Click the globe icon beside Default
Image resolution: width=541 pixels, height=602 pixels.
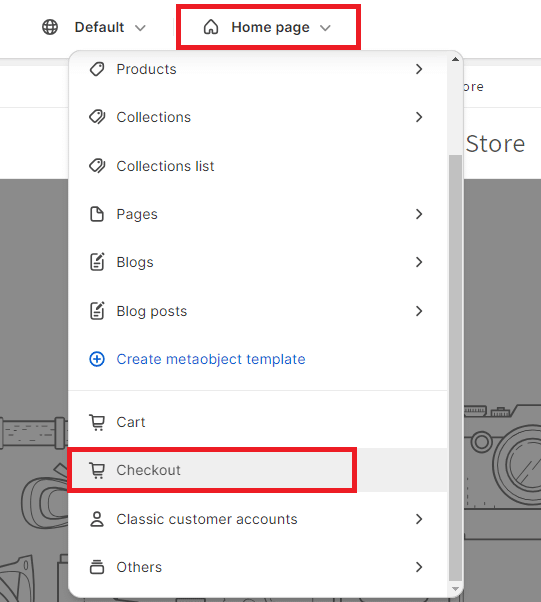pyautogui.click(x=50, y=27)
